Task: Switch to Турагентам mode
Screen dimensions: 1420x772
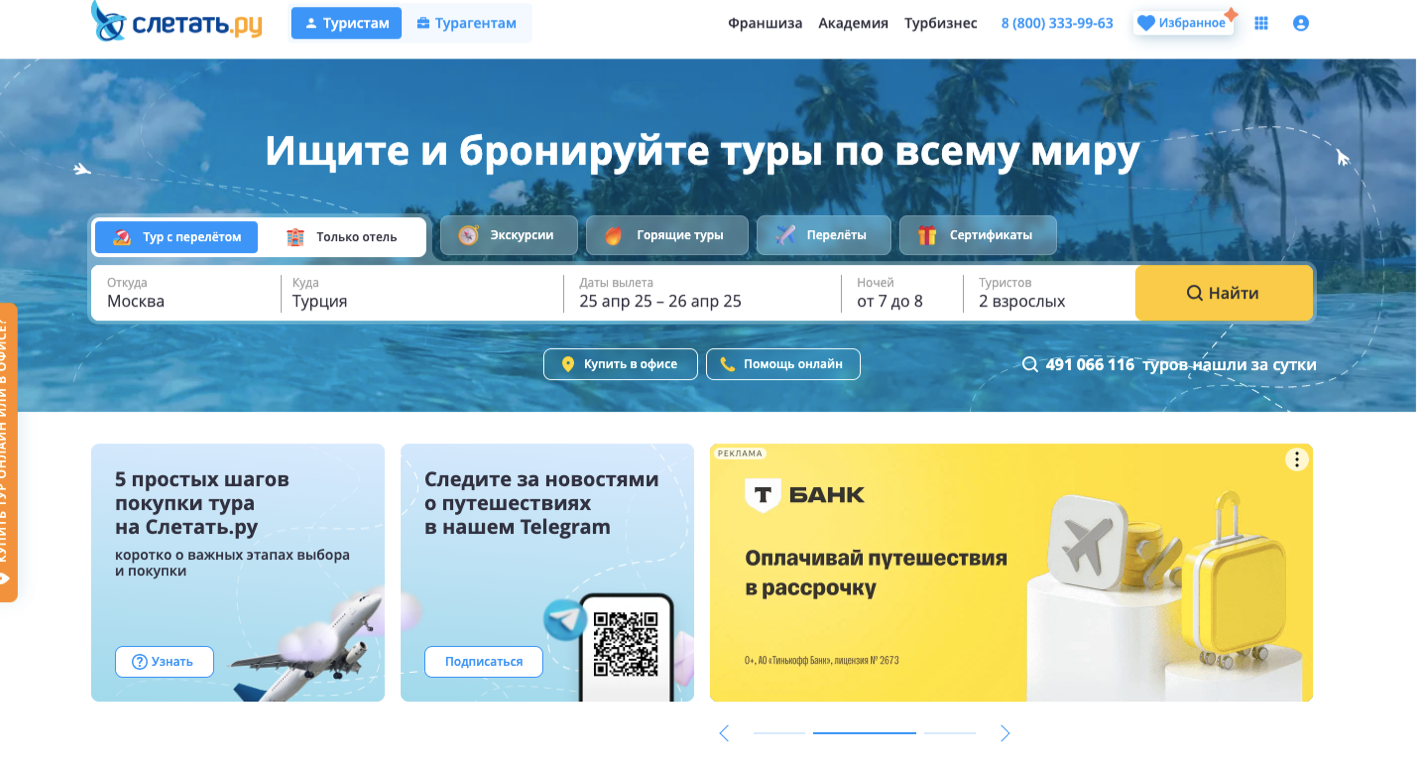Action: coord(467,23)
